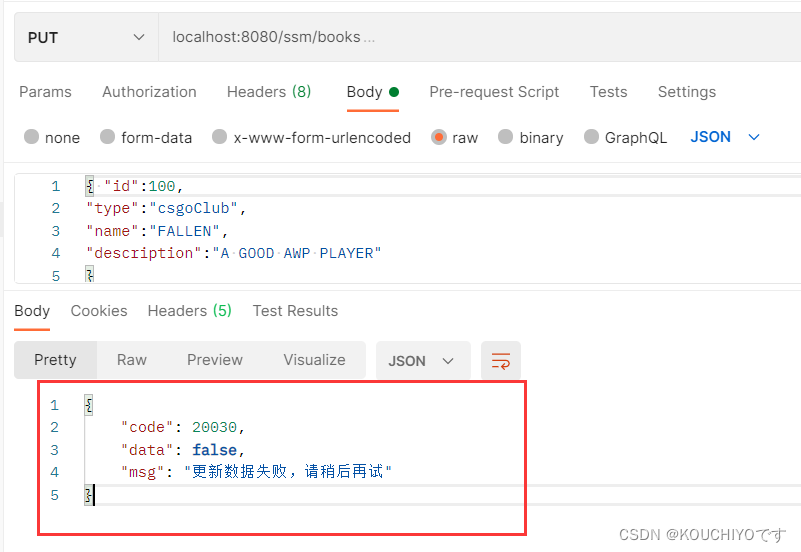This screenshot has height=552, width=801.
Task: Open the request Headers (8) tab
Action: pos(269,92)
